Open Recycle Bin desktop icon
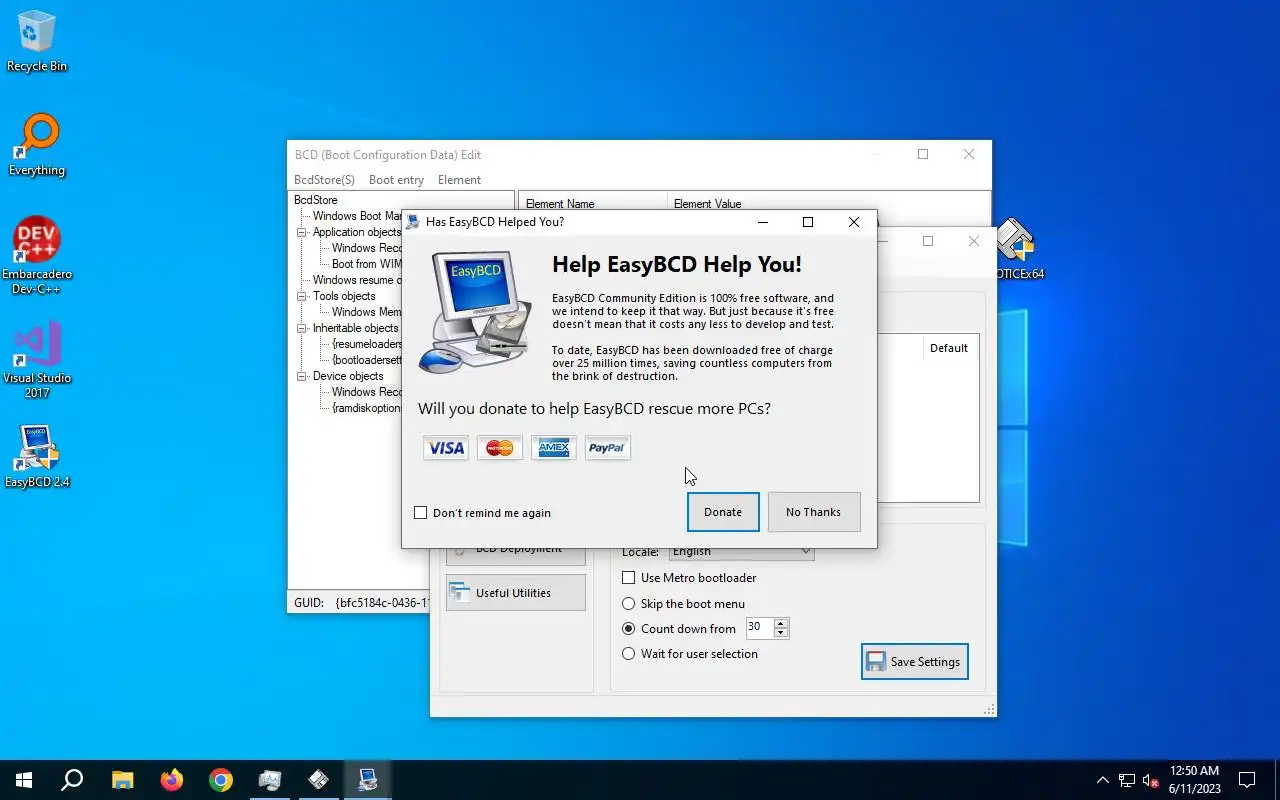The width and height of the screenshot is (1280, 800). [37, 42]
